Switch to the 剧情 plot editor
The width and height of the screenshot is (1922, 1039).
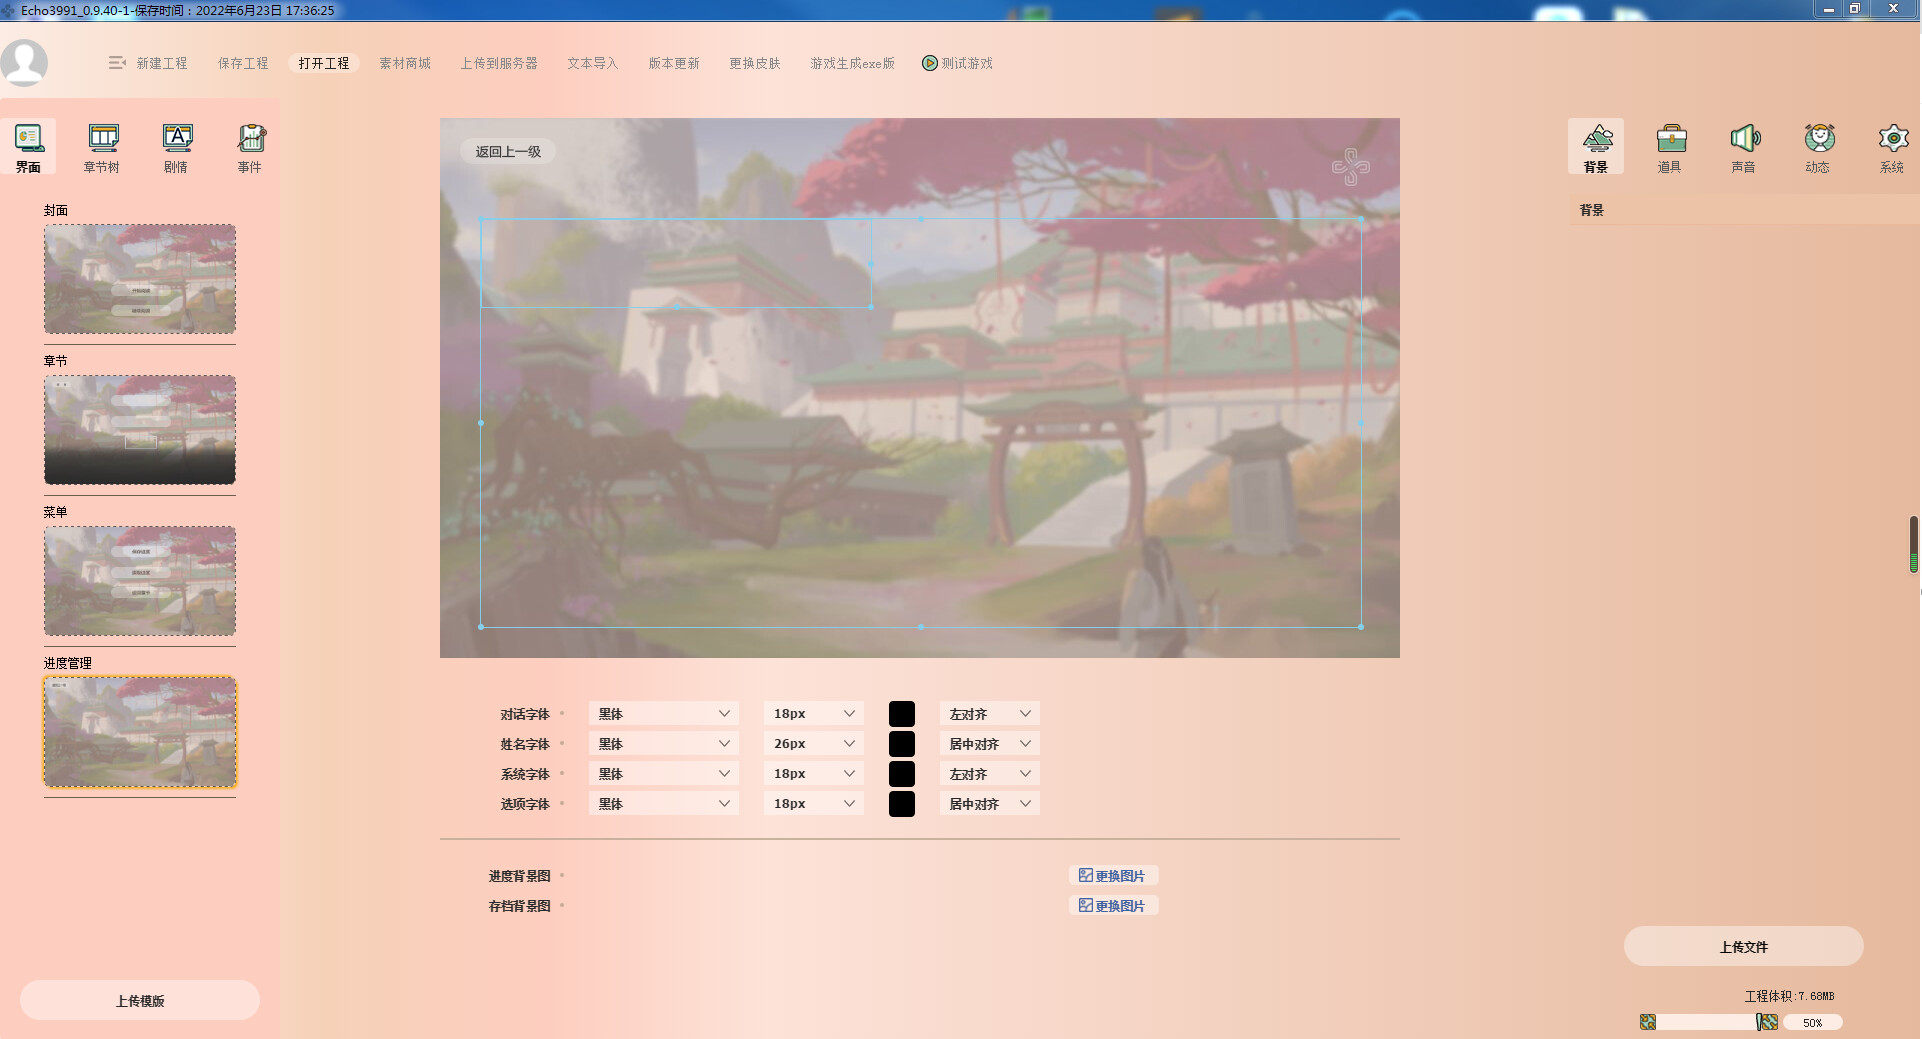click(x=176, y=147)
